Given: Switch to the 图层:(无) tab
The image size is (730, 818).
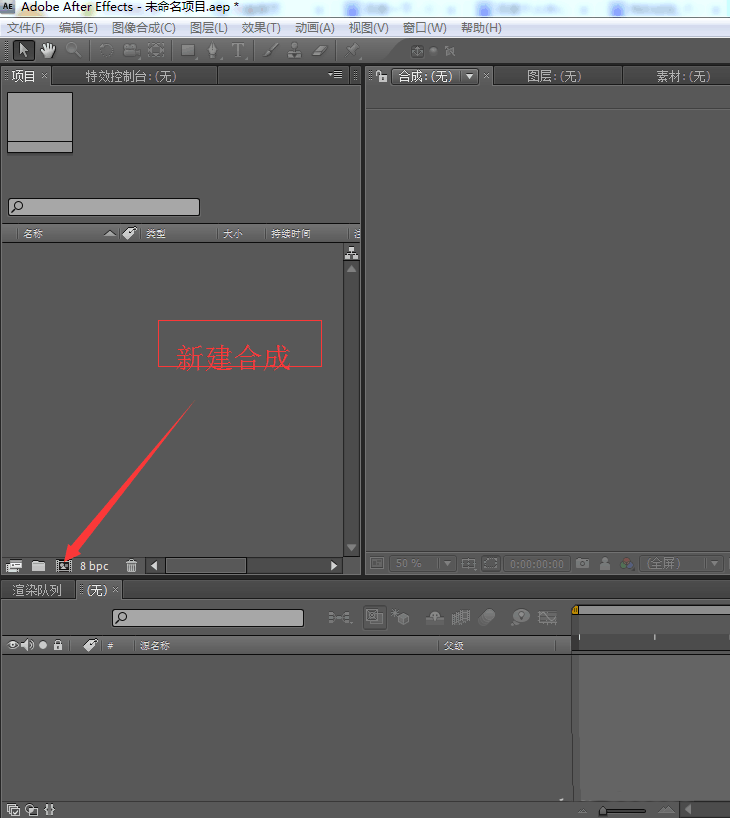Looking at the screenshot, I should click(x=554, y=76).
